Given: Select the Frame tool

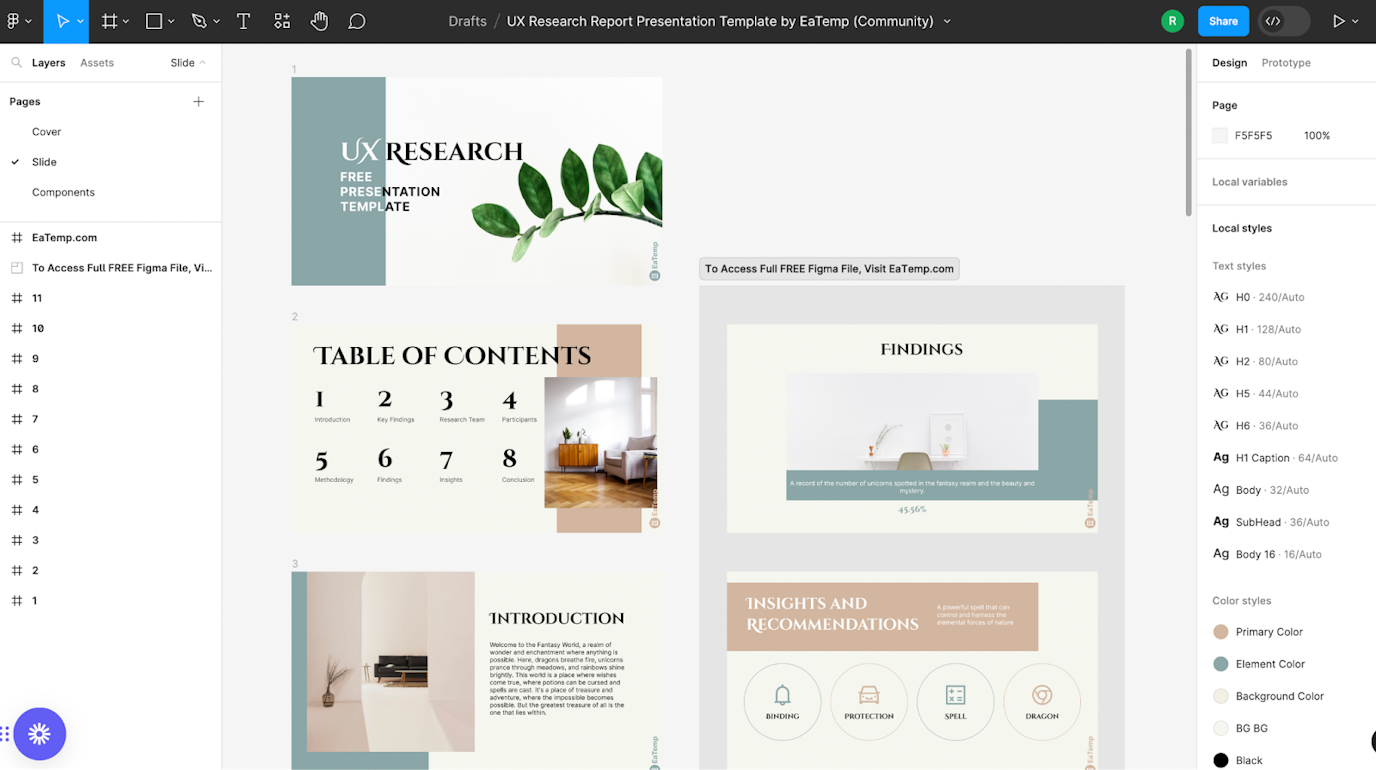Looking at the screenshot, I should tap(108, 20).
